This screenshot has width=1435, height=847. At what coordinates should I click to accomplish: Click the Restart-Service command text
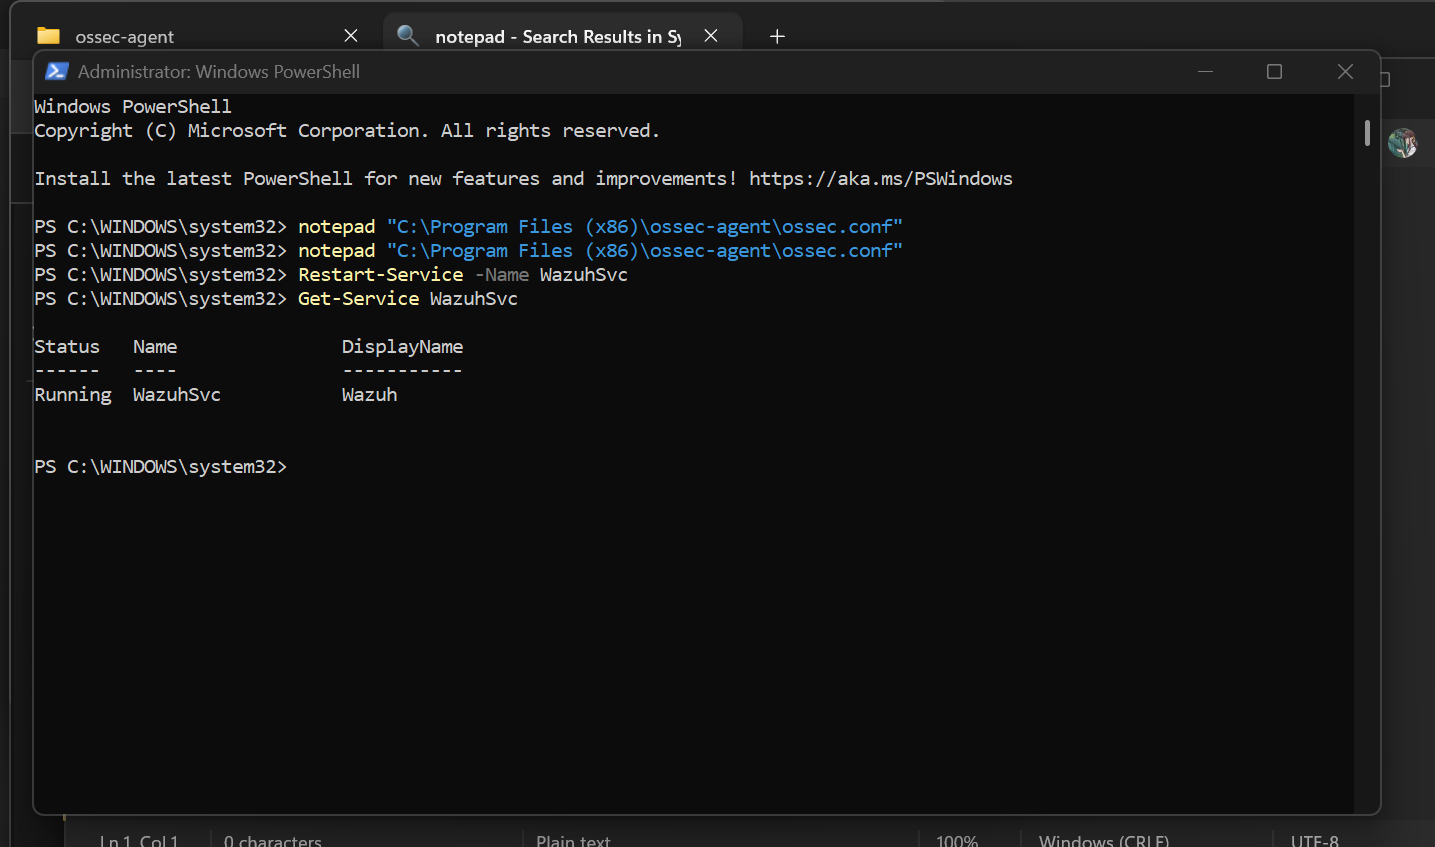pos(380,275)
